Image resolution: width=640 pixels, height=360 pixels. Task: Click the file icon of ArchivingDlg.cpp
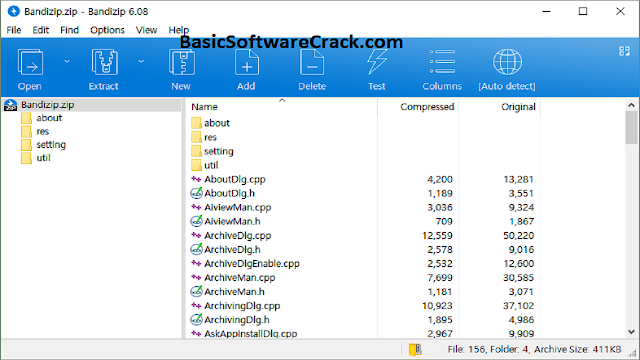[196, 306]
